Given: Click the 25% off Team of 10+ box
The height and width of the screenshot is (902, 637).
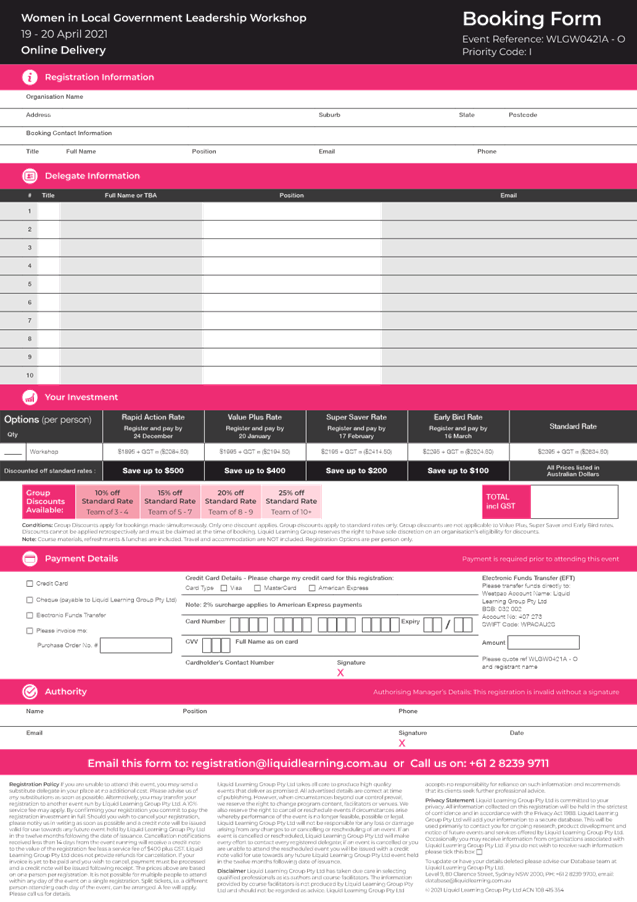Looking at the screenshot, I should coord(291,502).
